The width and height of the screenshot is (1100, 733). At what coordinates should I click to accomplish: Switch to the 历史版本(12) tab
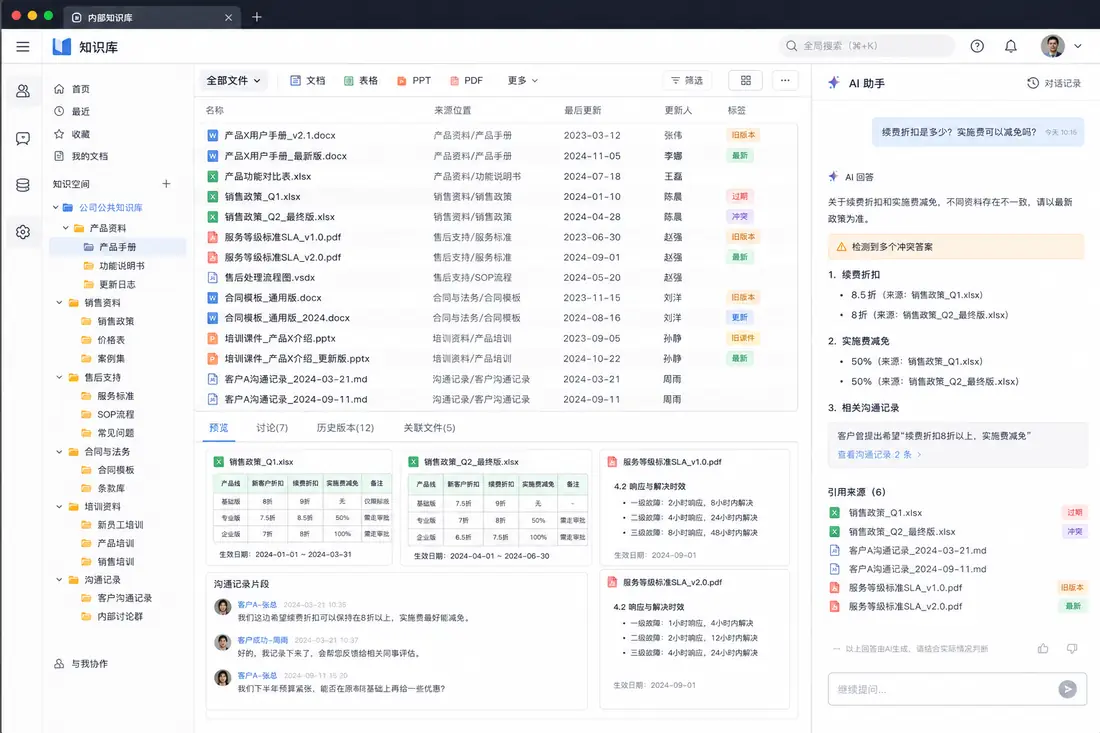pyautogui.click(x=345, y=428)
